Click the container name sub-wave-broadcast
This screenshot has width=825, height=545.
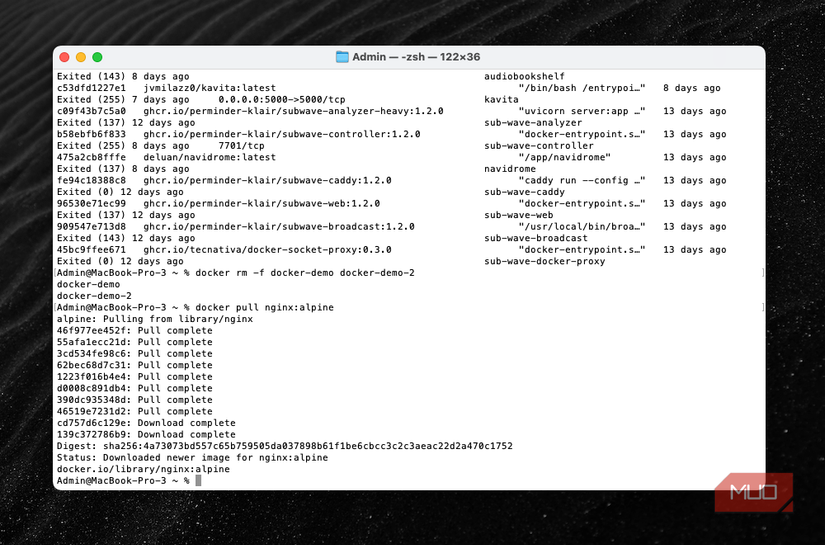point(536,238)
